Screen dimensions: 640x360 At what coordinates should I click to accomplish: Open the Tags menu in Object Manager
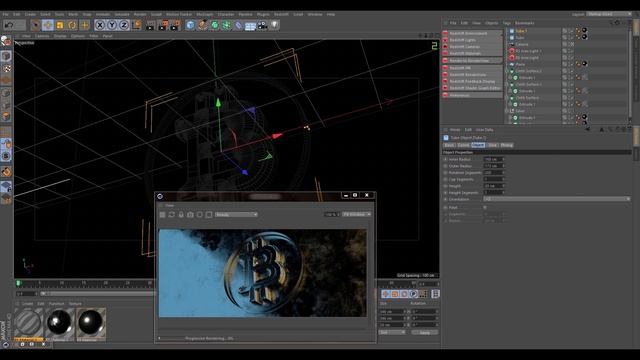click(507, 23)
